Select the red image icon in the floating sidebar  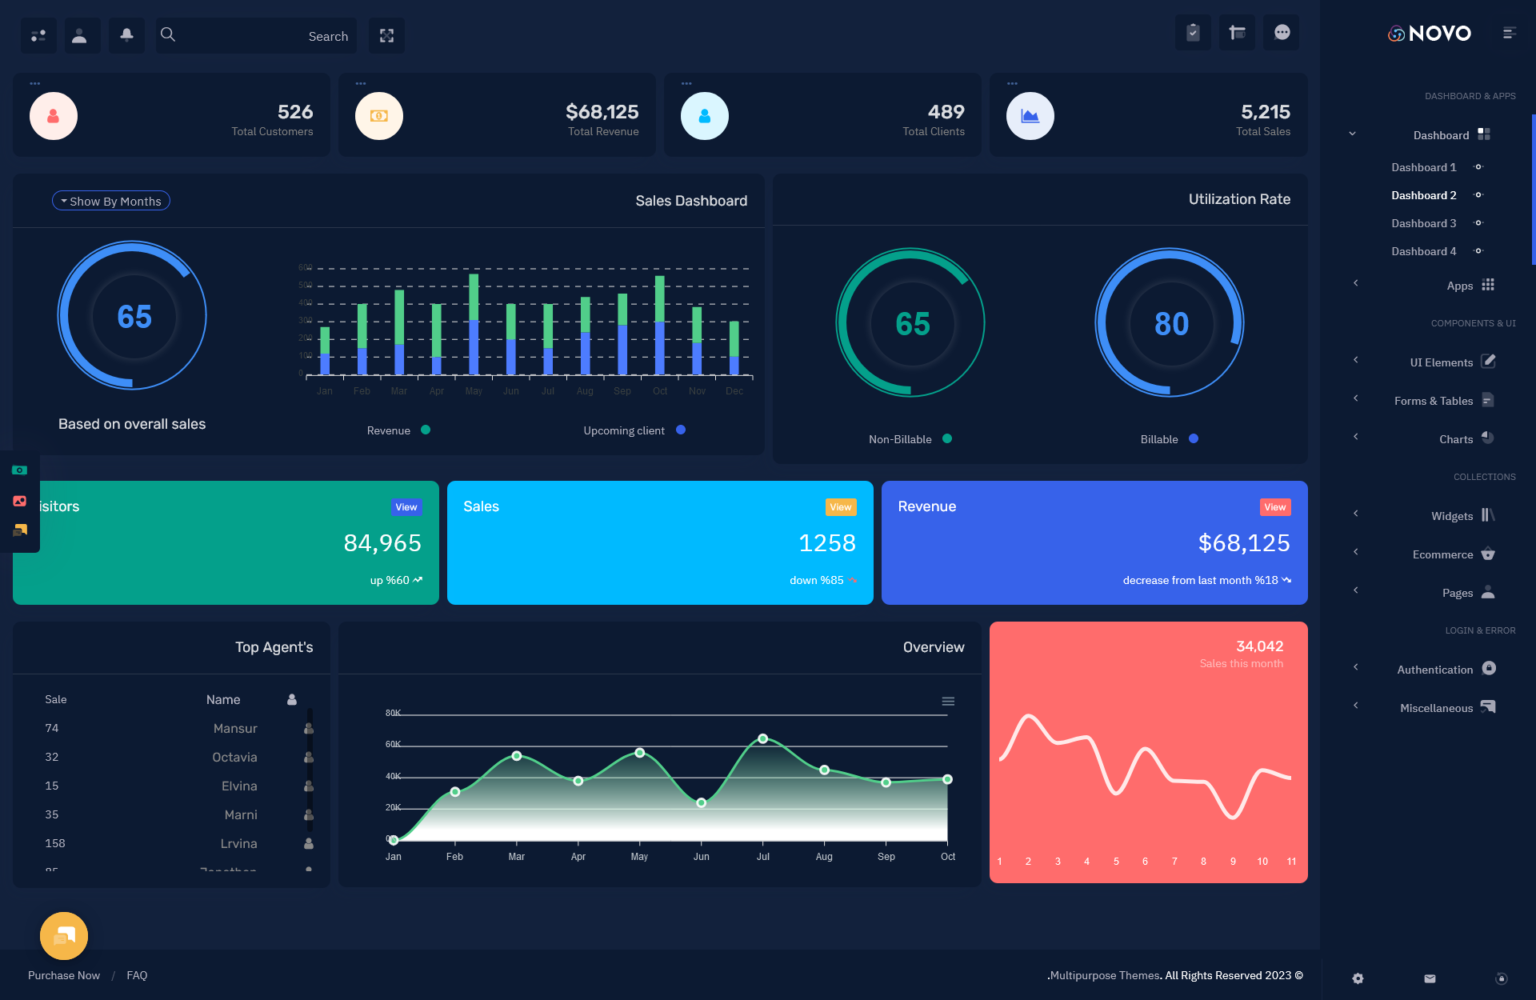pyautogui.click(x=19, y=500)
